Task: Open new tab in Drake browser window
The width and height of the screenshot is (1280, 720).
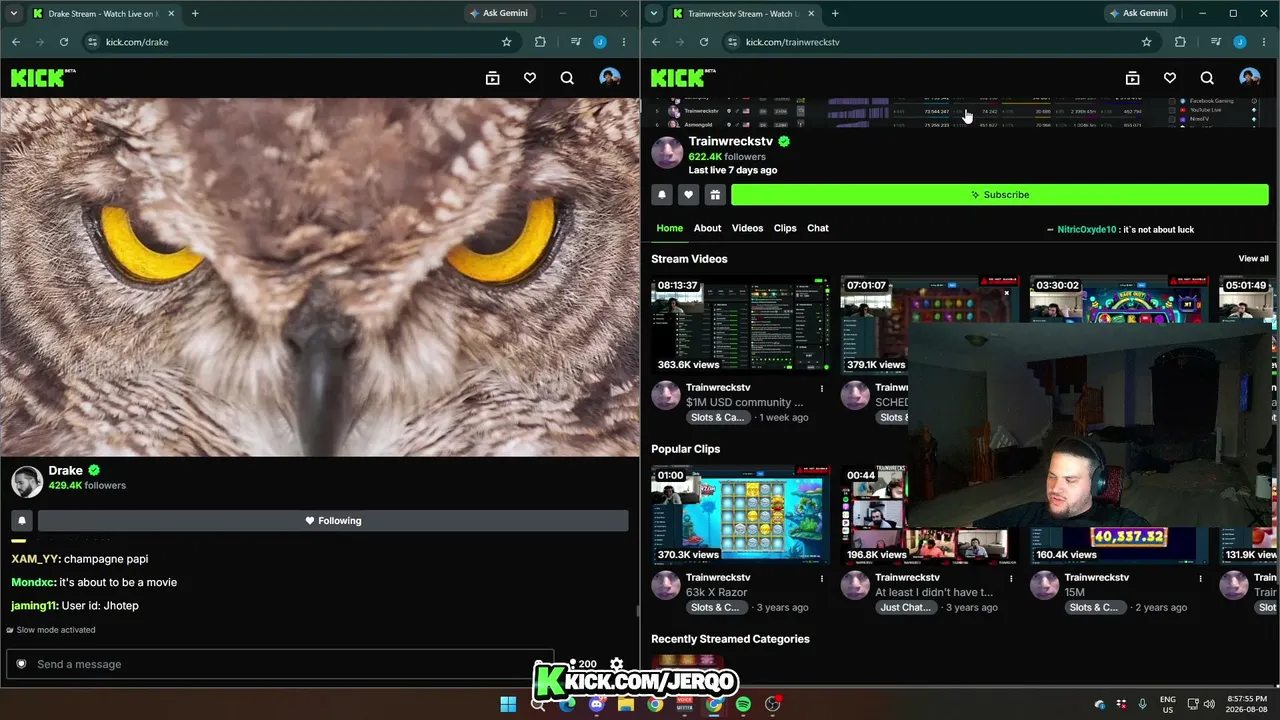Action: pyautogui.click(x=195, y=14)
